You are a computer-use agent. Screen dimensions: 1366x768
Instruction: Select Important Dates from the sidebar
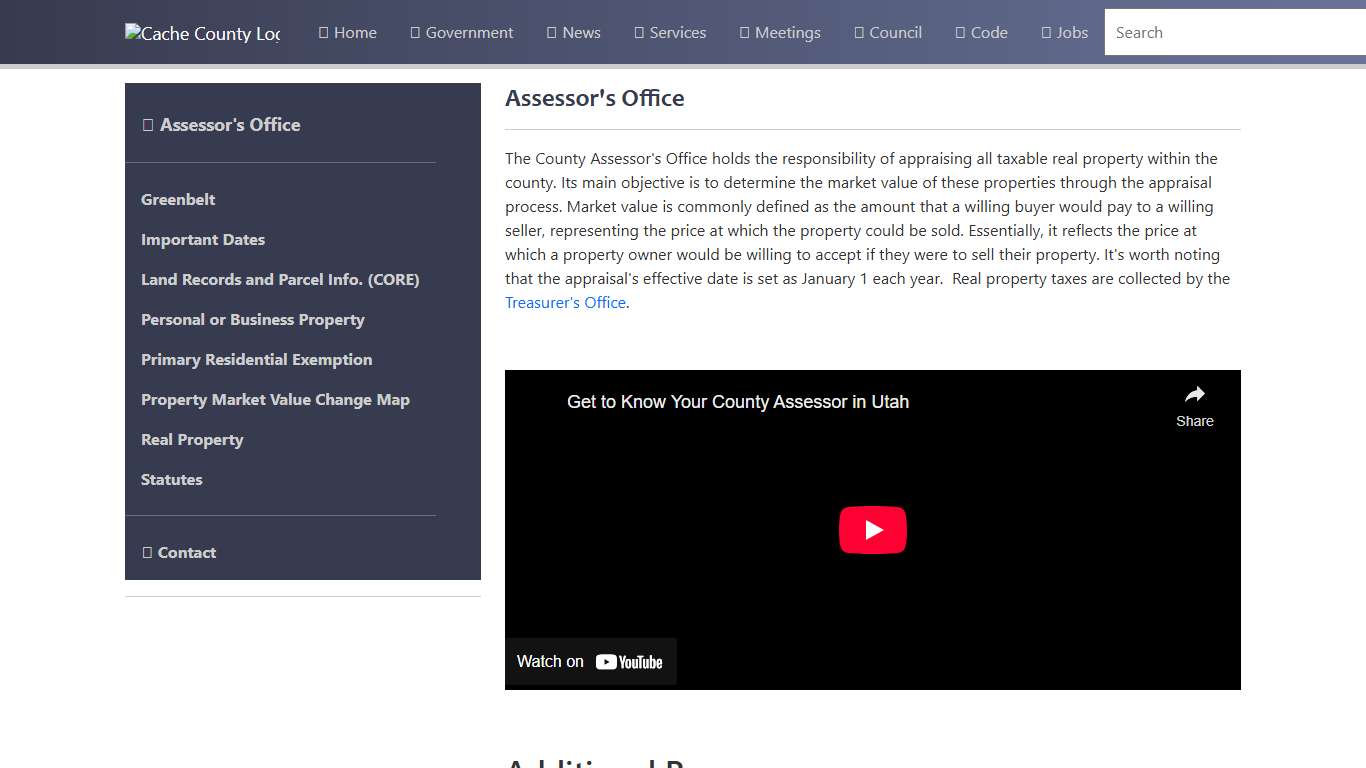(x=203, y=239)
